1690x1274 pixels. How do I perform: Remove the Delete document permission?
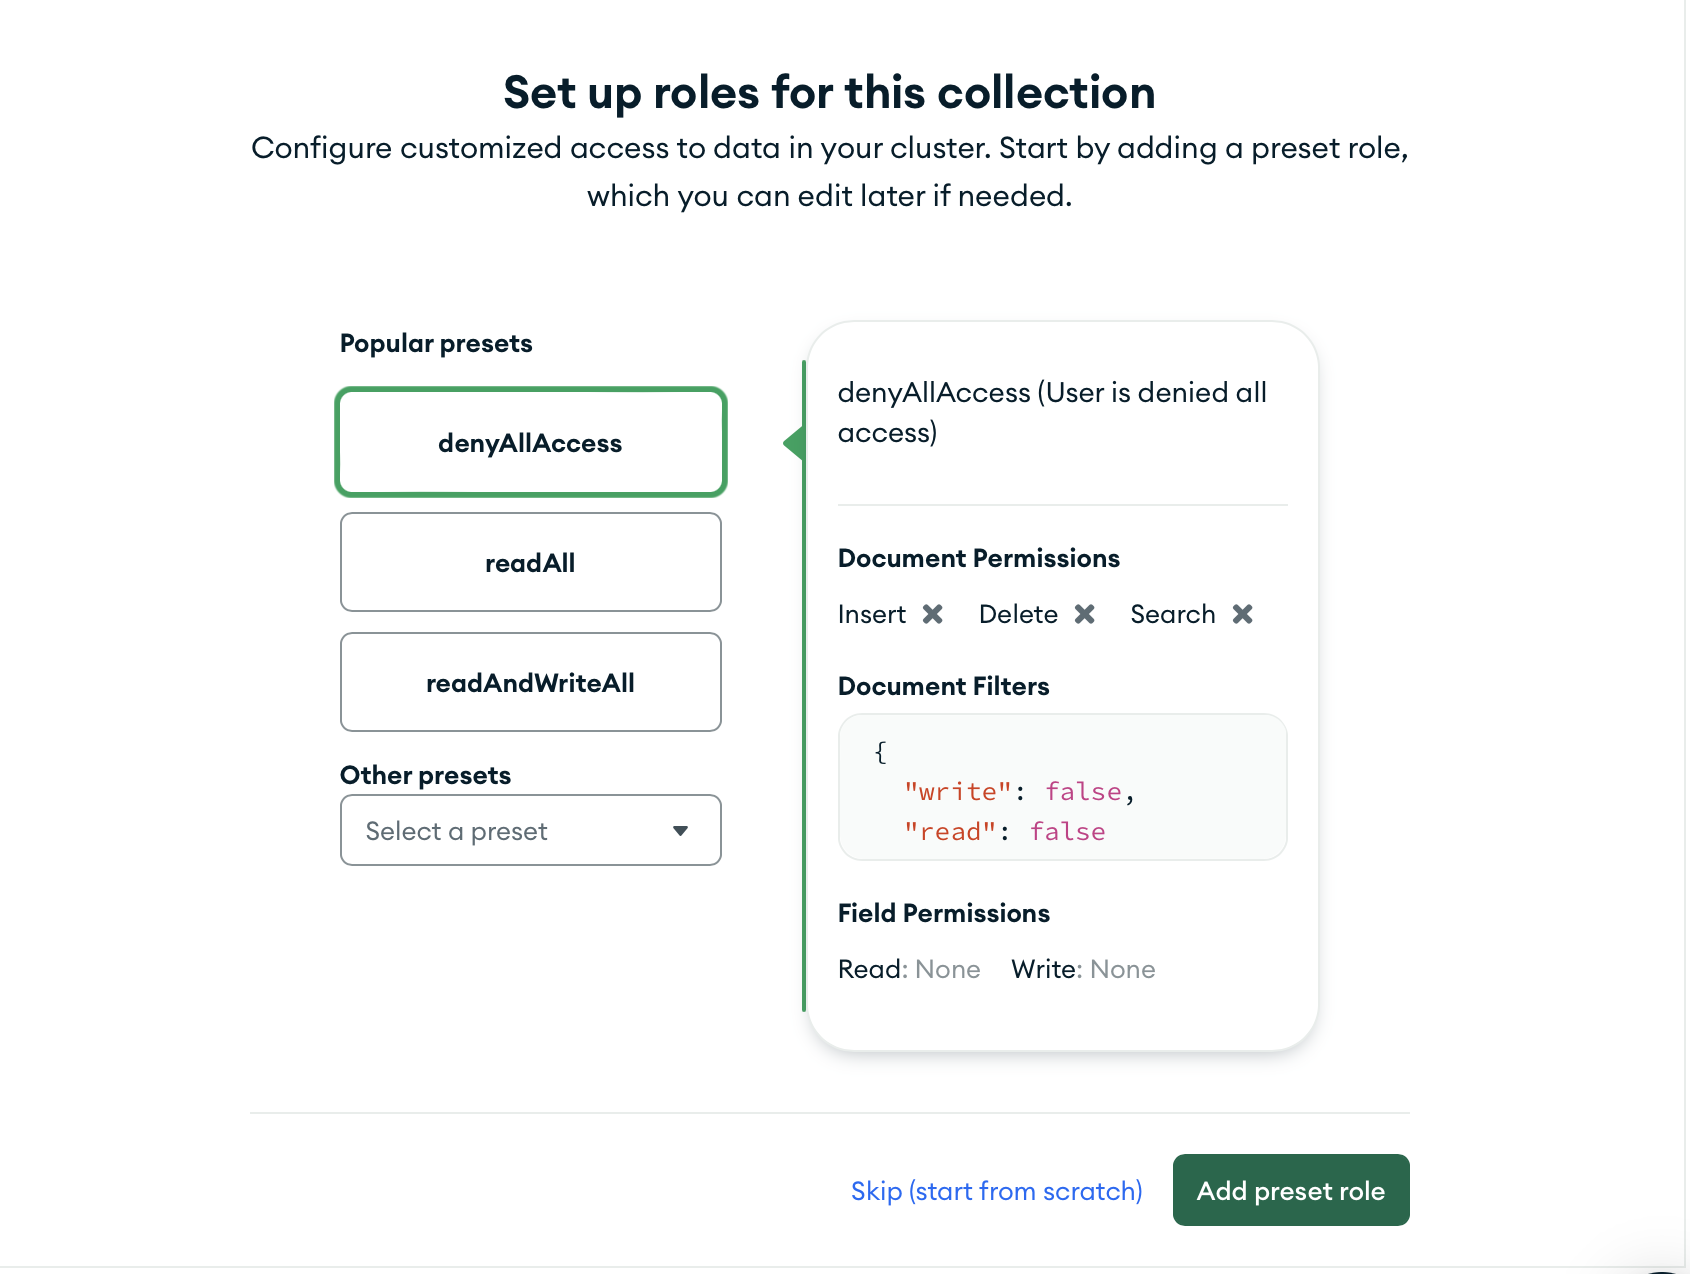(1086, 614)
